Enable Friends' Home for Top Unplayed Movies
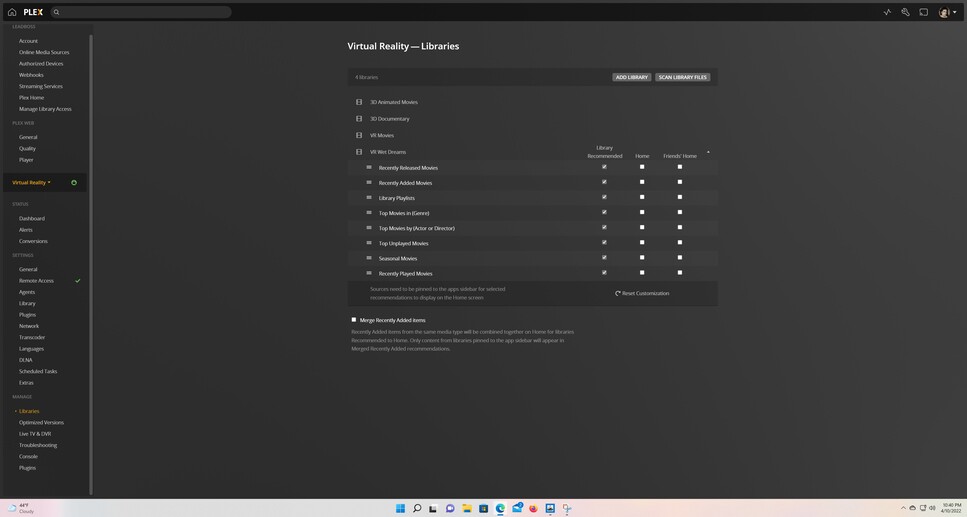The image size is (967, 517). [x=680, y=242]
